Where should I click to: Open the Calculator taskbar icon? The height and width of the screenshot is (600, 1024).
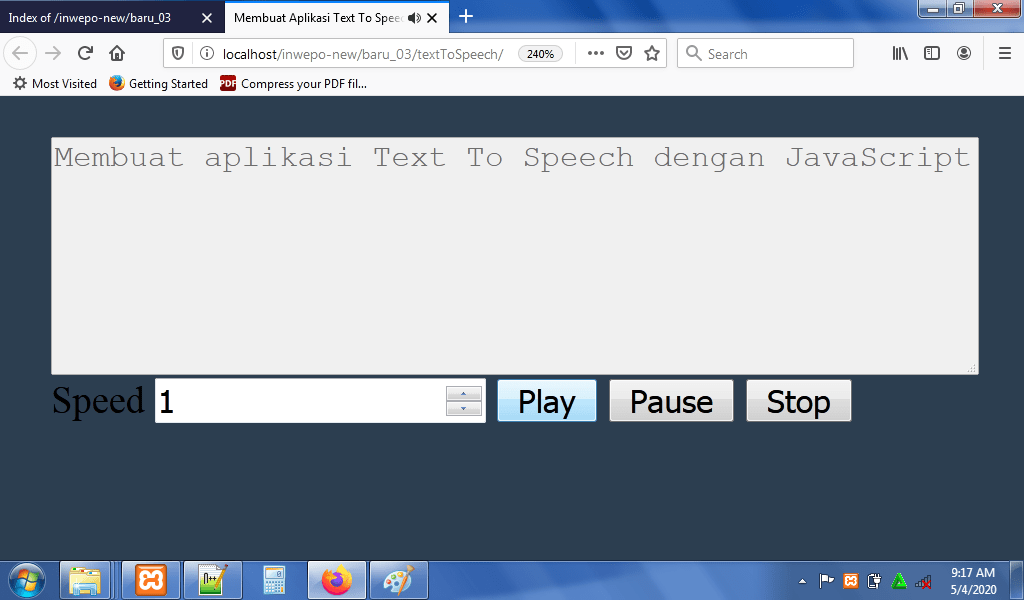click(274, 580)
